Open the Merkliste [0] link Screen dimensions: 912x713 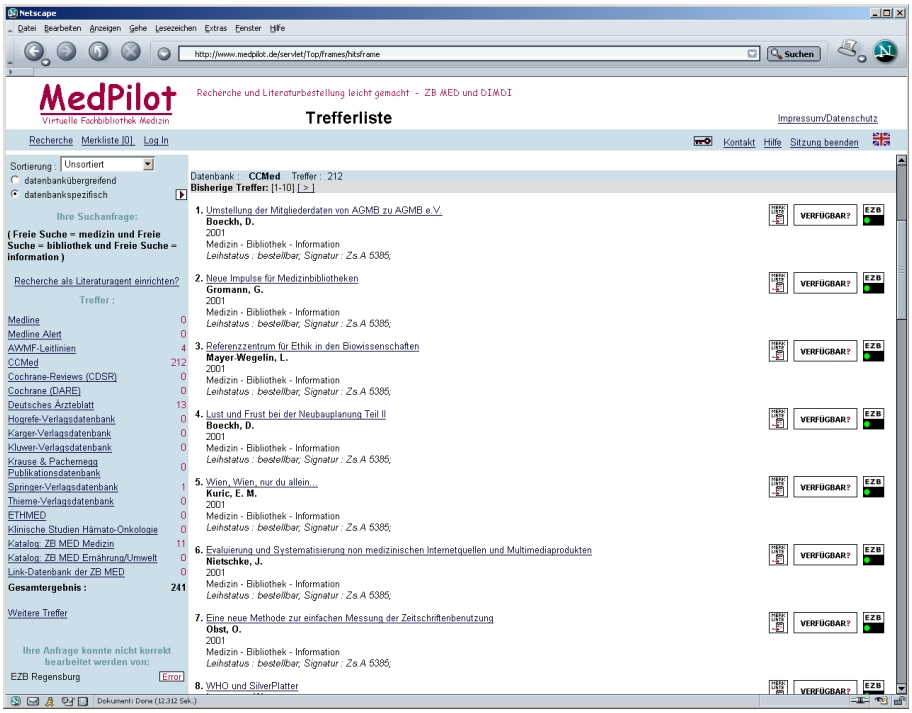(107, 140)
